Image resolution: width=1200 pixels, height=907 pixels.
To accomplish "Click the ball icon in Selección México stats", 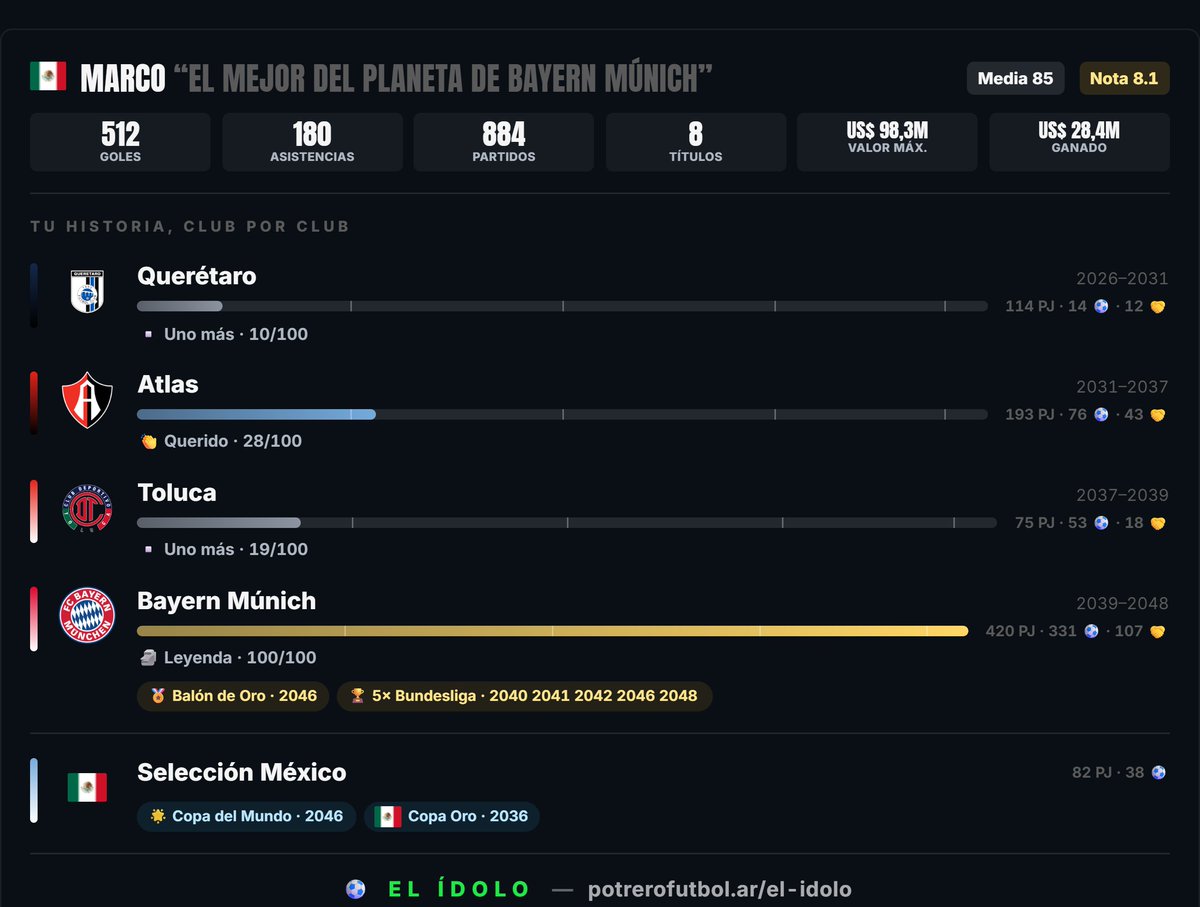I will click(x=1158, y=772).
